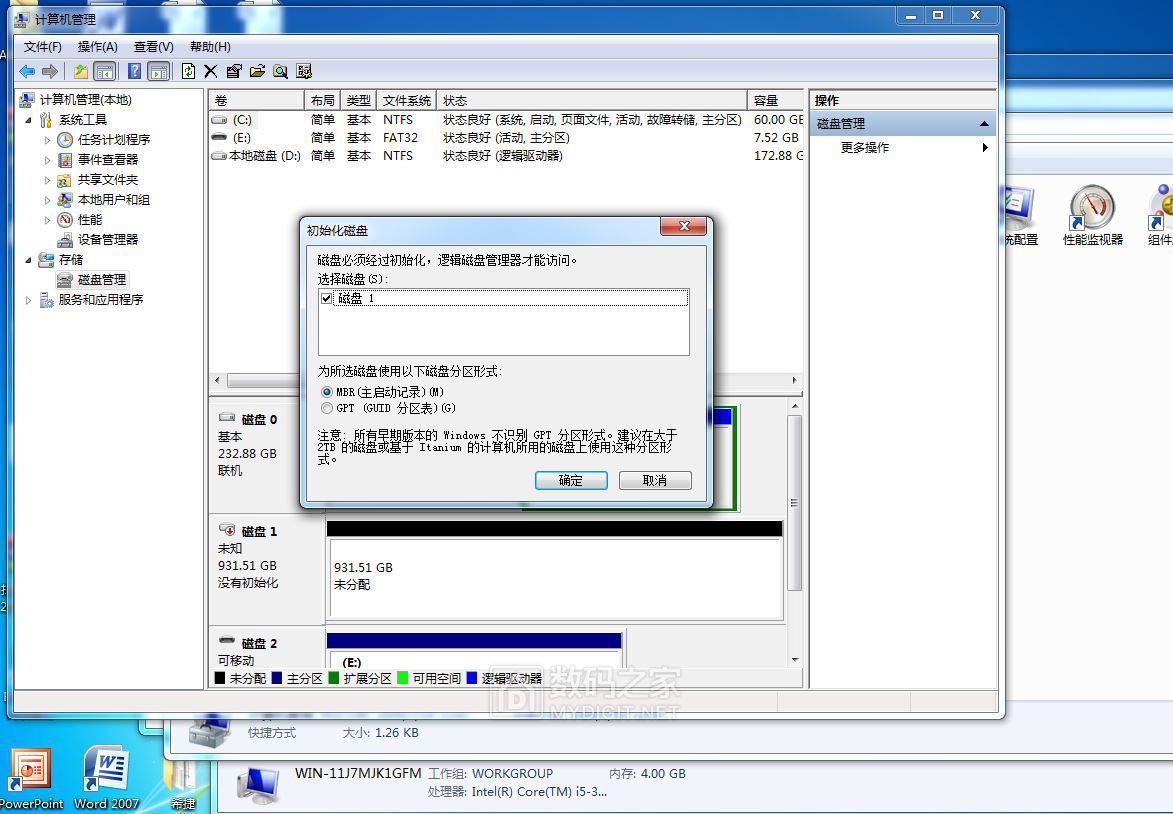The height and width of the screenshot is (814, 1173).
Task: Sort by the 容量 column header
Action: 776,100
